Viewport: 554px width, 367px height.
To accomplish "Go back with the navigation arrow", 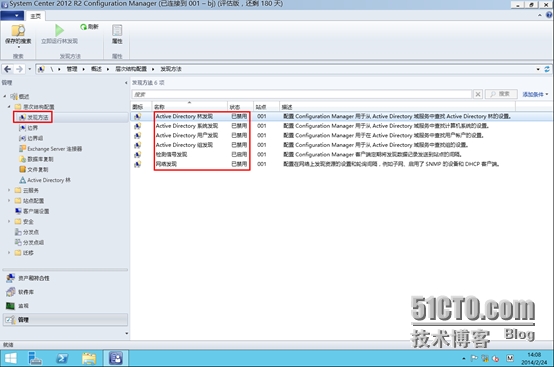I will click(7, 69).
